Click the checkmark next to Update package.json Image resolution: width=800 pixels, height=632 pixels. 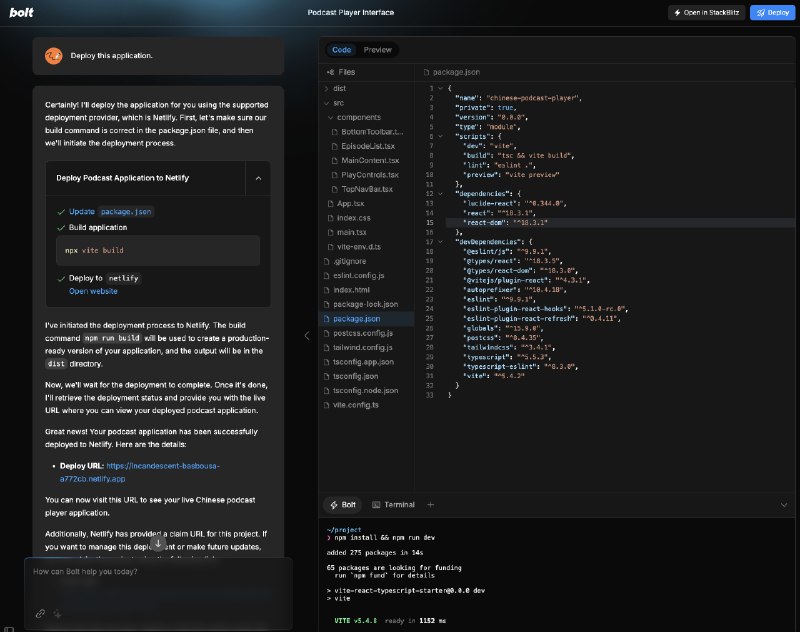(61, 212)
